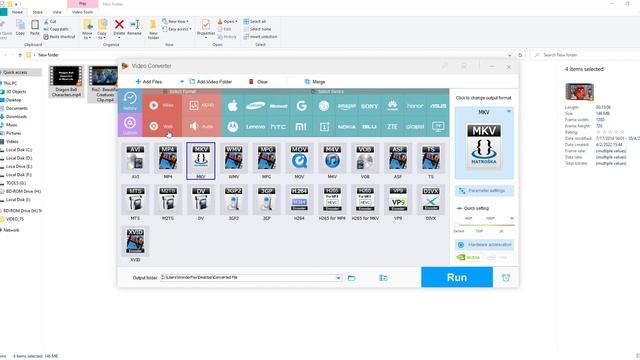Switch to Audio format category

click(x=201, y=126)
